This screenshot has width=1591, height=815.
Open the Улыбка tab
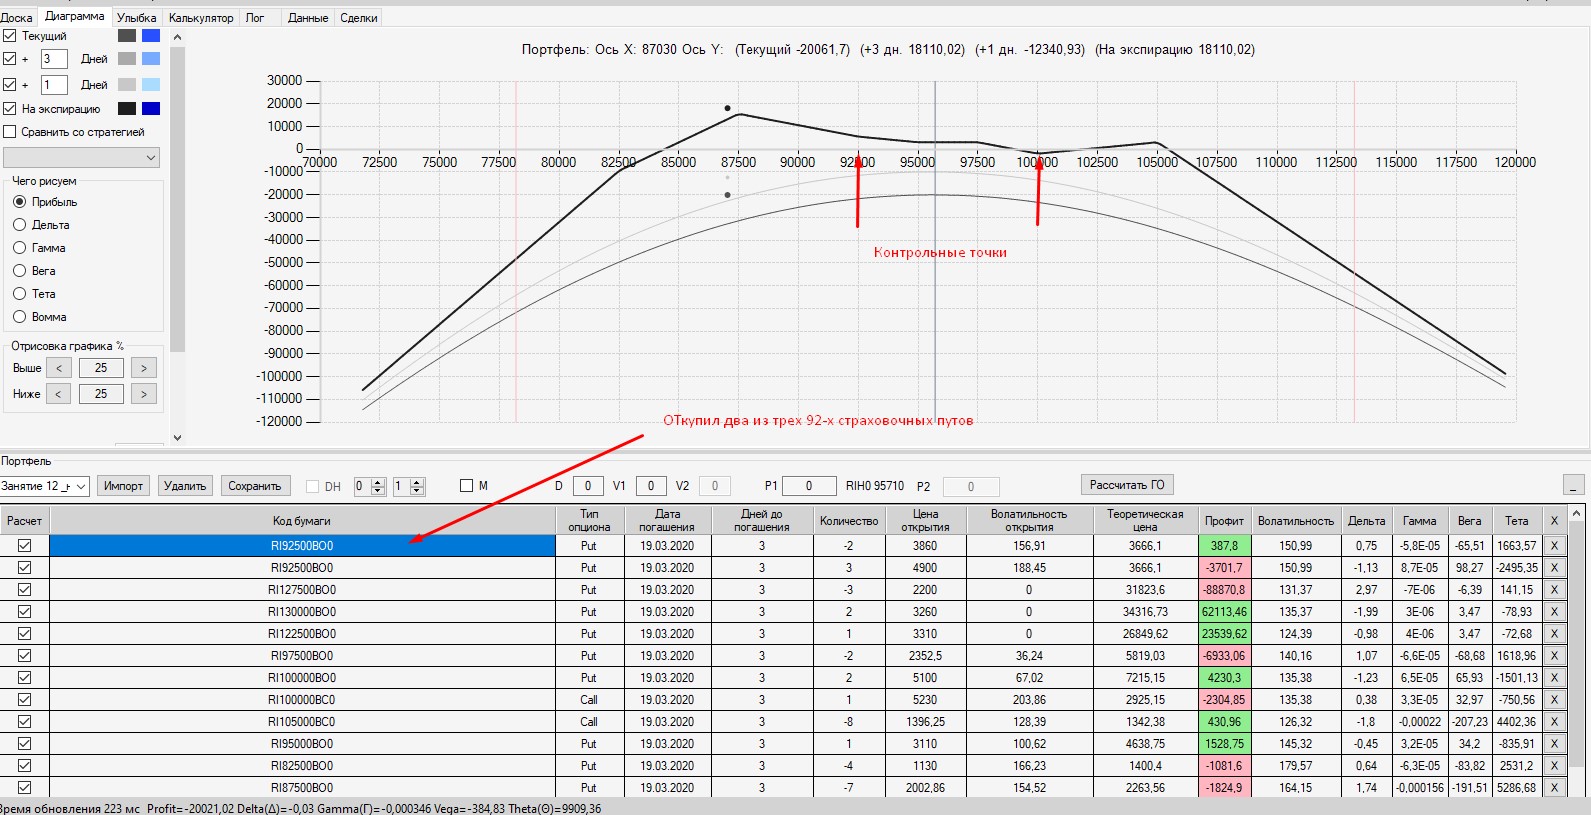pyautogui.click(x=137, y=18)
